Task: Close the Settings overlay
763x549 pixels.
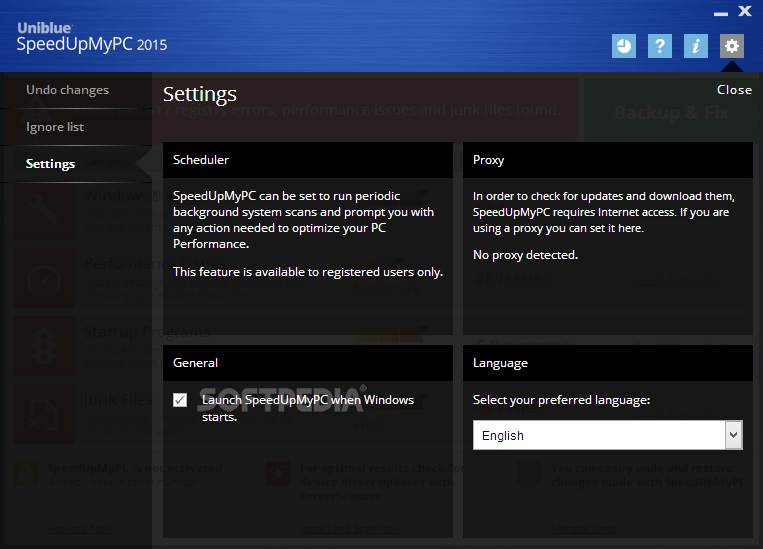Action: point(734,90)
